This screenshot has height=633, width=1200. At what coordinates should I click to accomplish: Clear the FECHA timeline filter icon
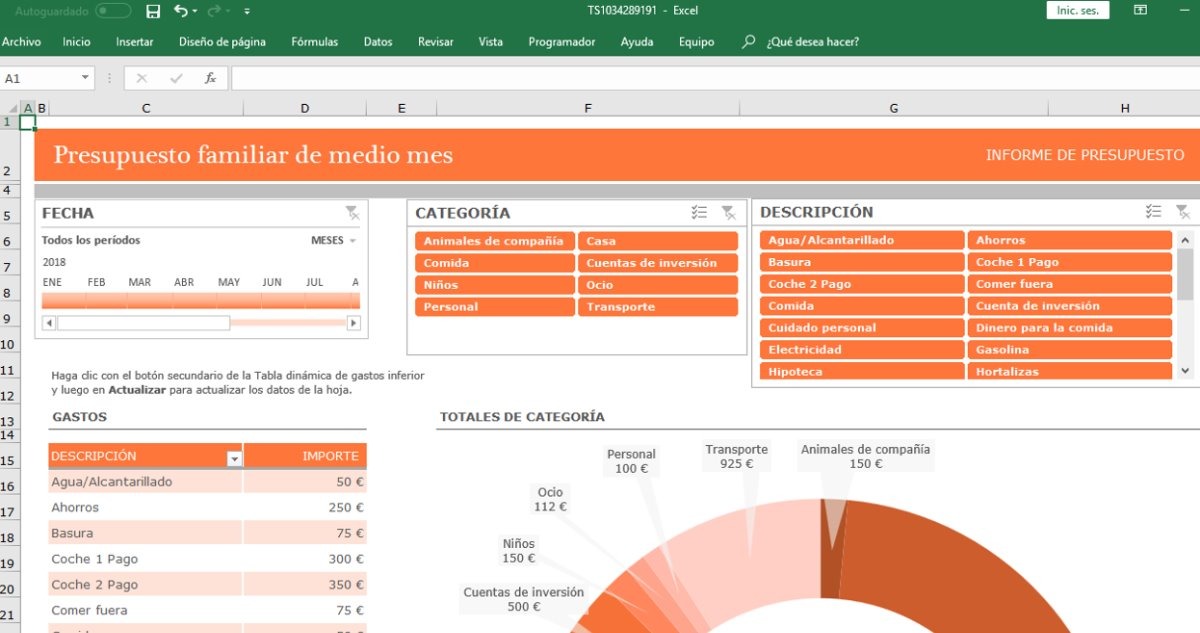(352, 213)
